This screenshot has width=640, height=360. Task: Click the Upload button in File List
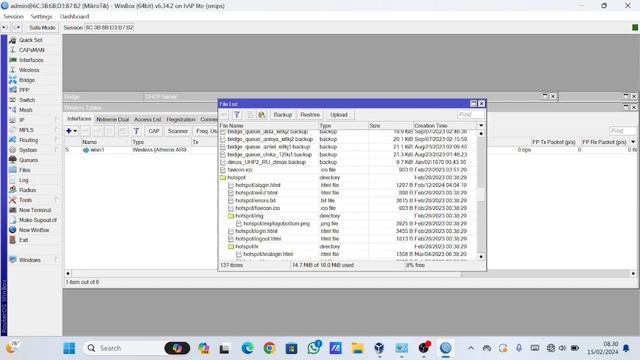click(339, 115)
